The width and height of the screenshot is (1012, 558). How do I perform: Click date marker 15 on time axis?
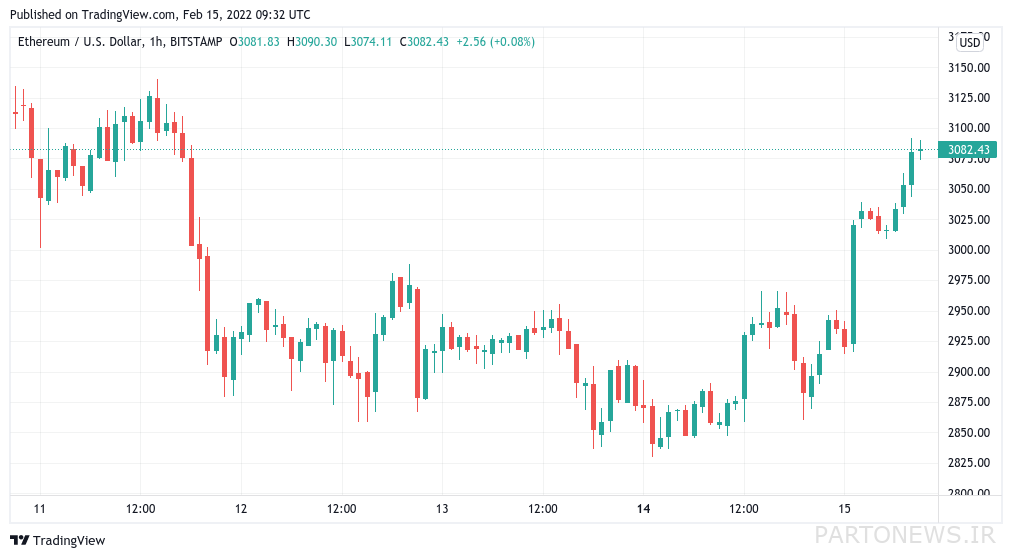coord(844,509)
